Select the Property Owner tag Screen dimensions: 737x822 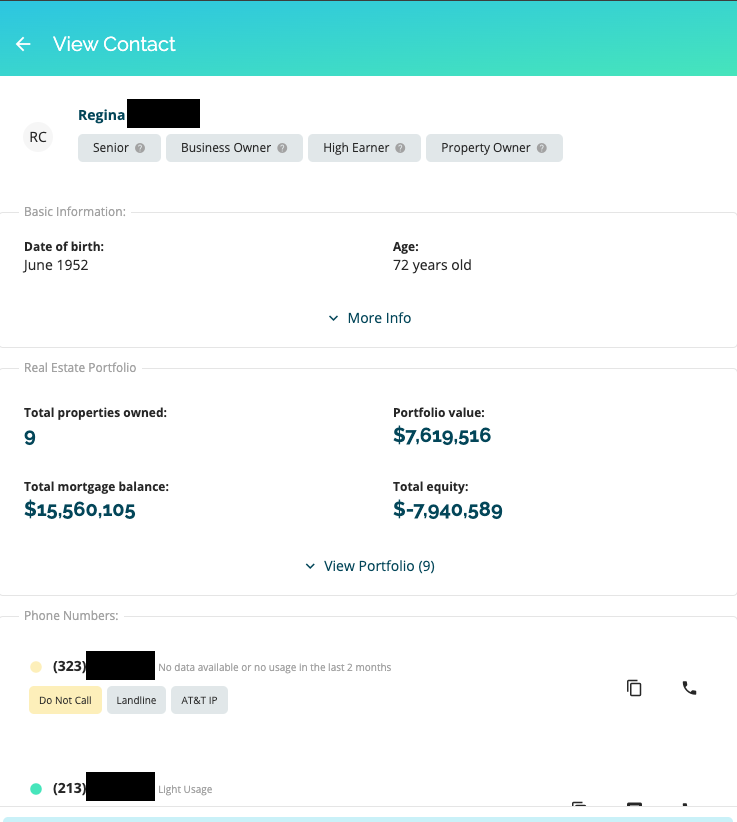(494, 148)
